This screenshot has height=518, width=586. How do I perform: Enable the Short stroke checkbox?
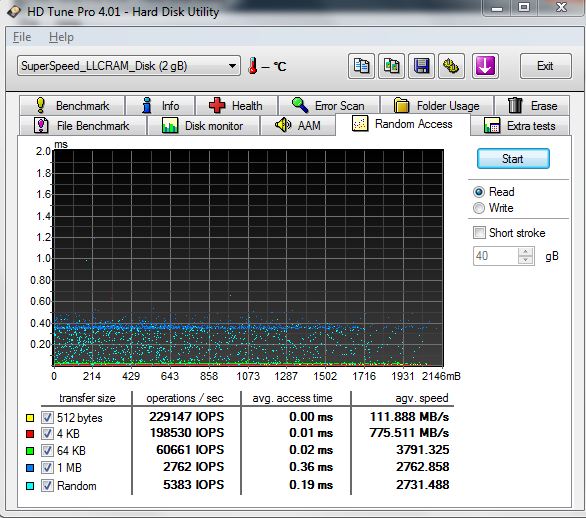(x=479, y=232)
